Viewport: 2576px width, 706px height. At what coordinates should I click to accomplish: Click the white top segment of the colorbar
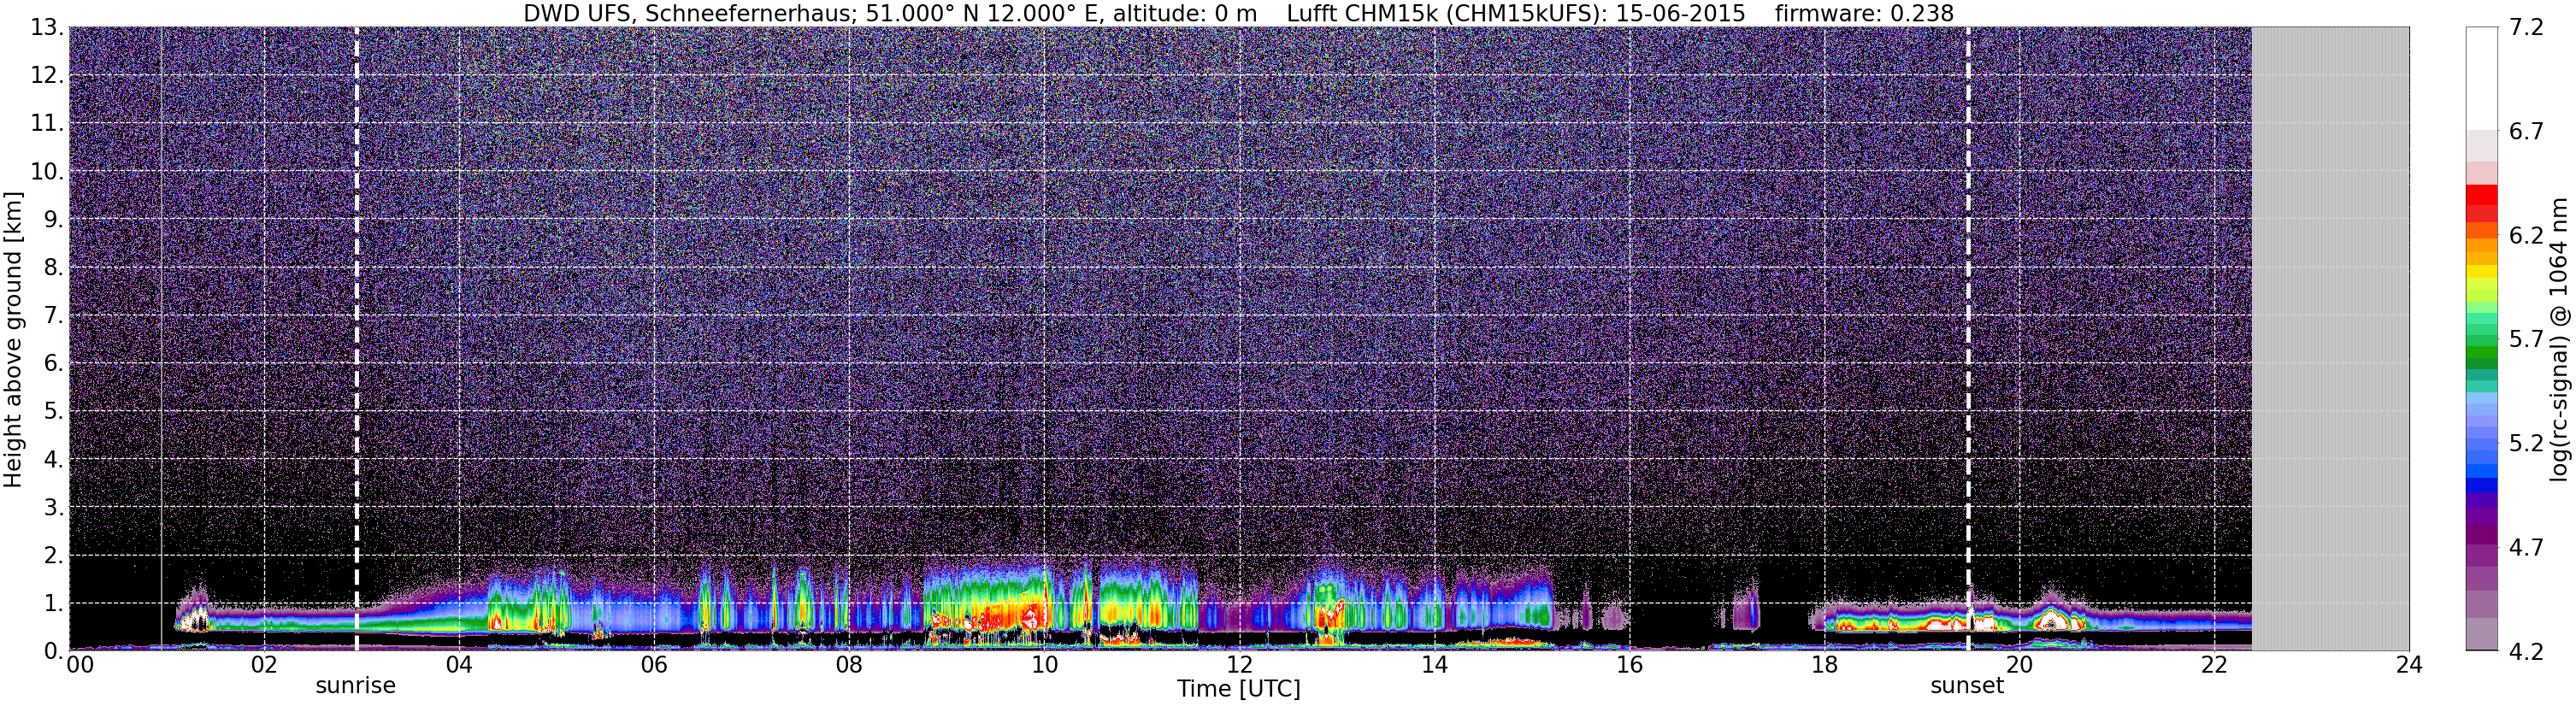pyautogui.click(x=2481, y=78)
